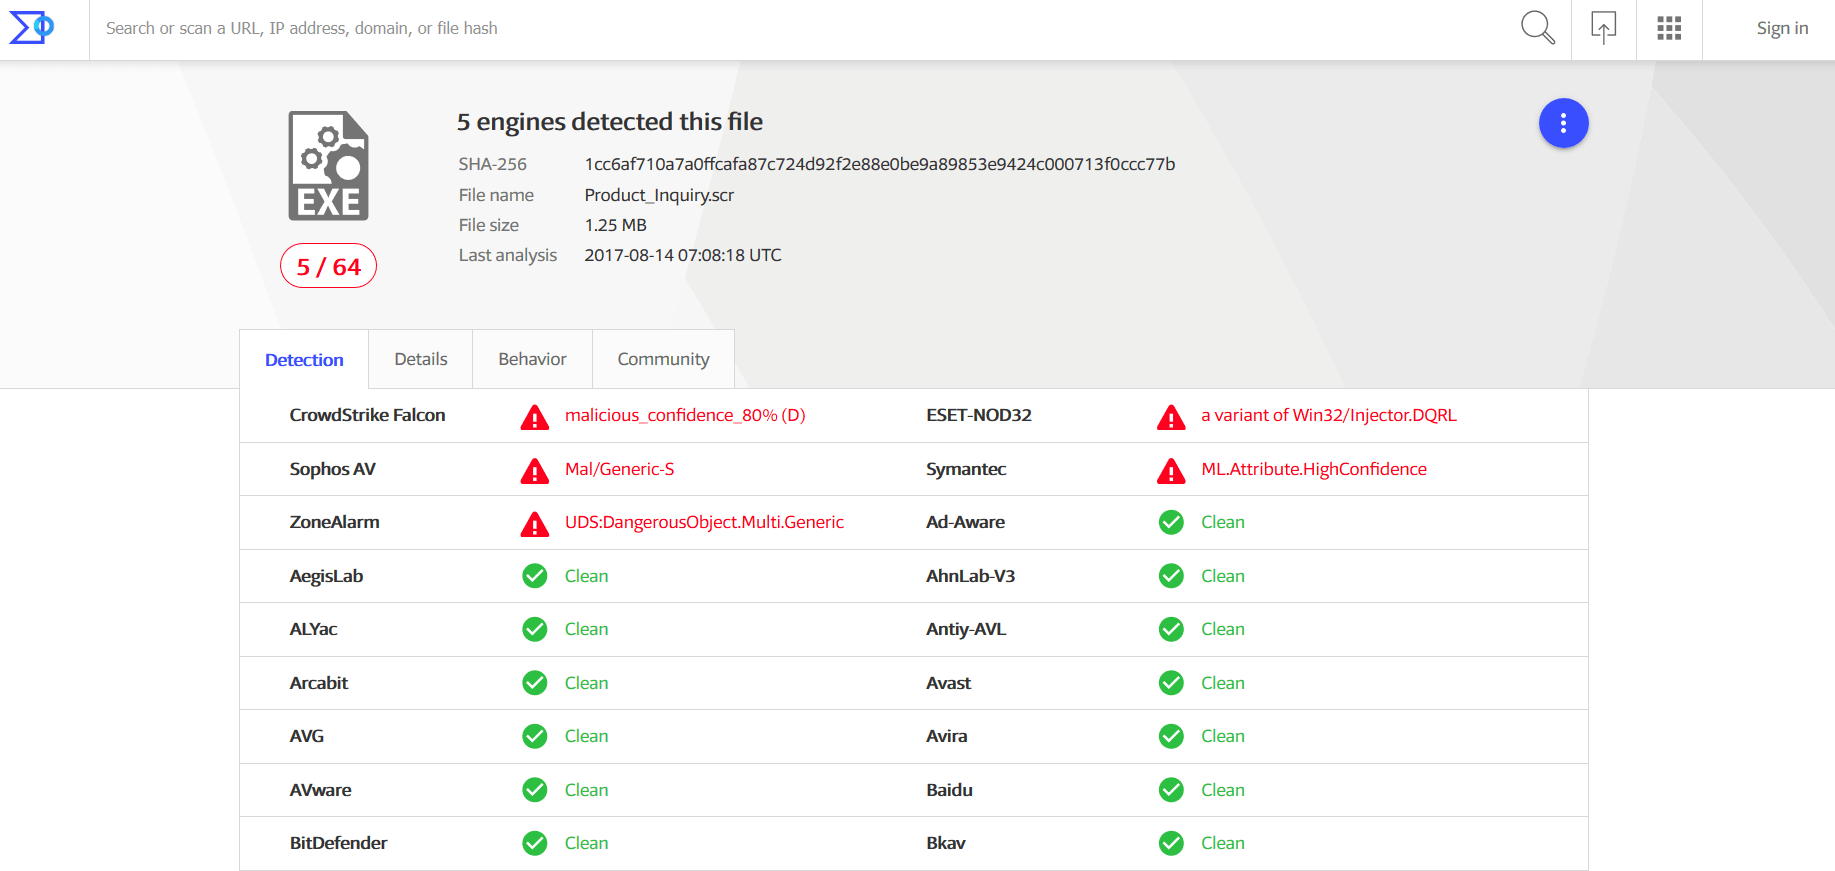The width and height of the screenshot is (1835, 871).
Task: Click the upload file icon
Action: (1603, 28)
